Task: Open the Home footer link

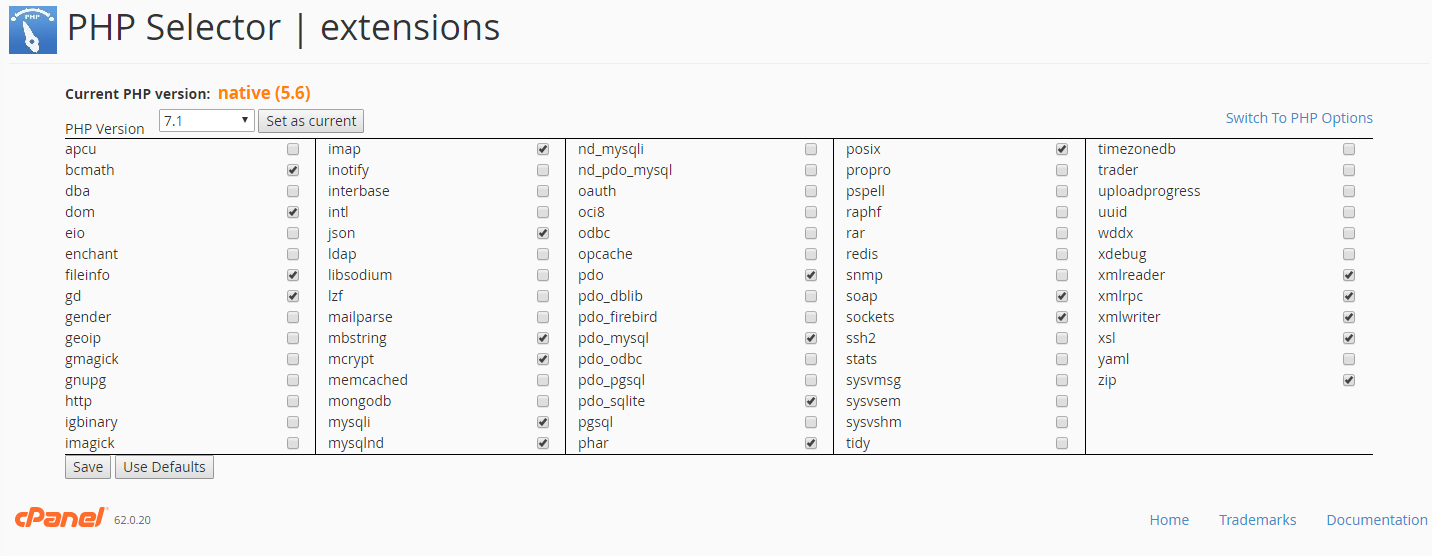Action: point(1169,520)
